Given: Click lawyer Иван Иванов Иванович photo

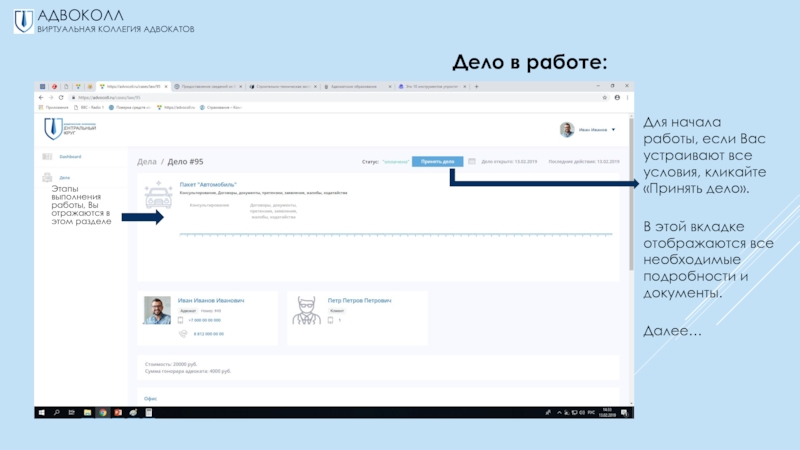Looking at the screenshot, I should [x=157, y=310].
